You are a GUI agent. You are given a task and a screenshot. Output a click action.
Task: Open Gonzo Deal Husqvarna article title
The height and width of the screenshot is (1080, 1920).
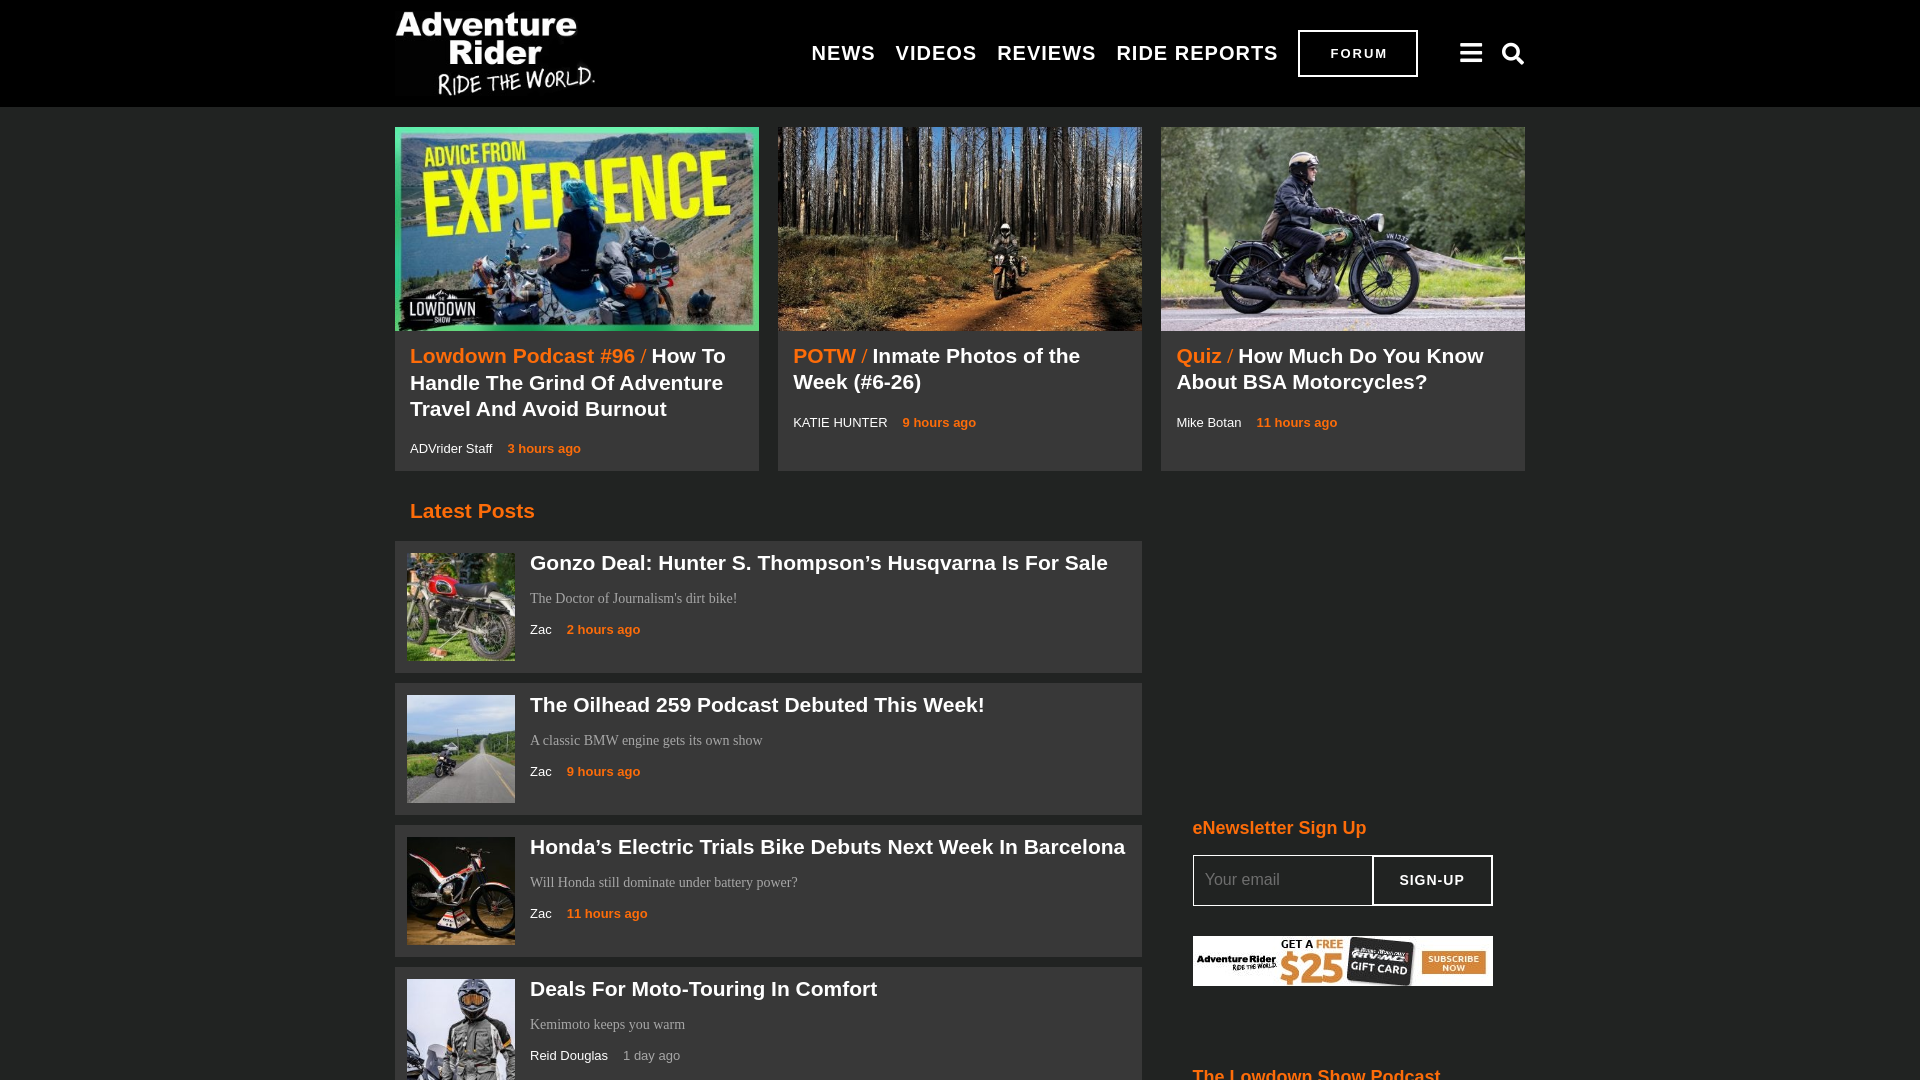[819, 563]
